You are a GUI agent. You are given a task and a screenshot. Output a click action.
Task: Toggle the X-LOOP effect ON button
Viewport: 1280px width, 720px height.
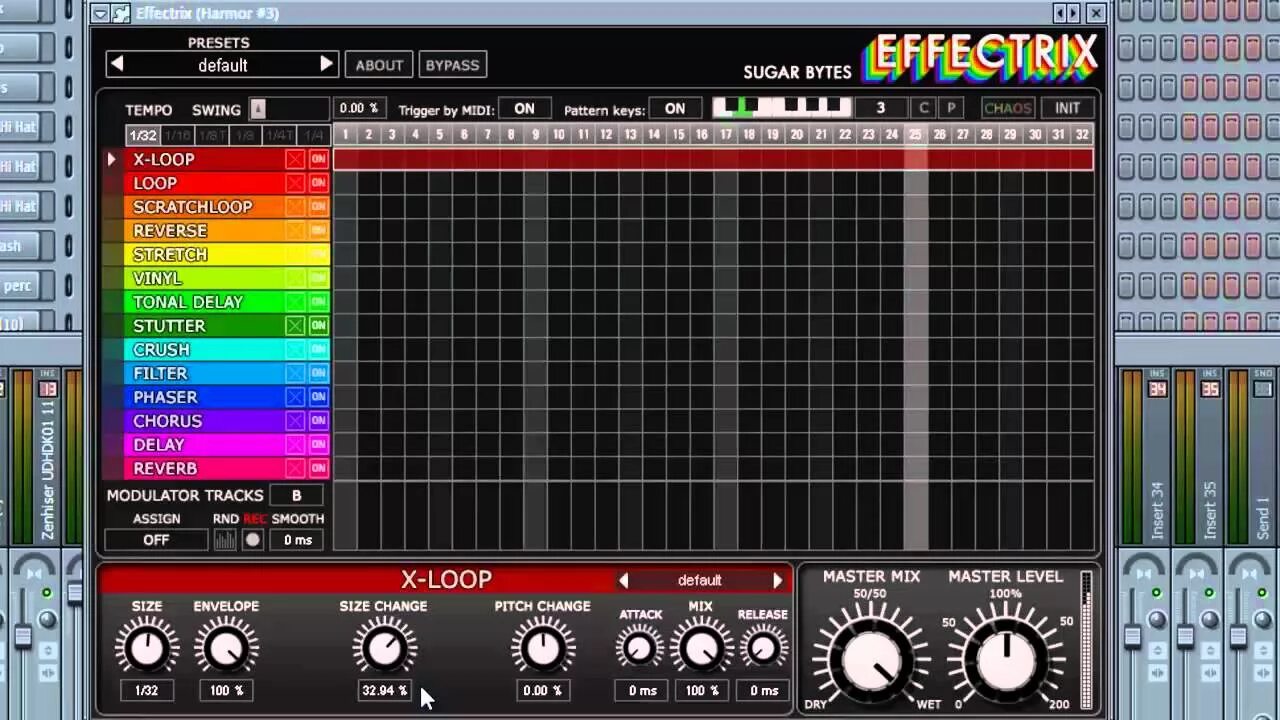click(318, 159)
